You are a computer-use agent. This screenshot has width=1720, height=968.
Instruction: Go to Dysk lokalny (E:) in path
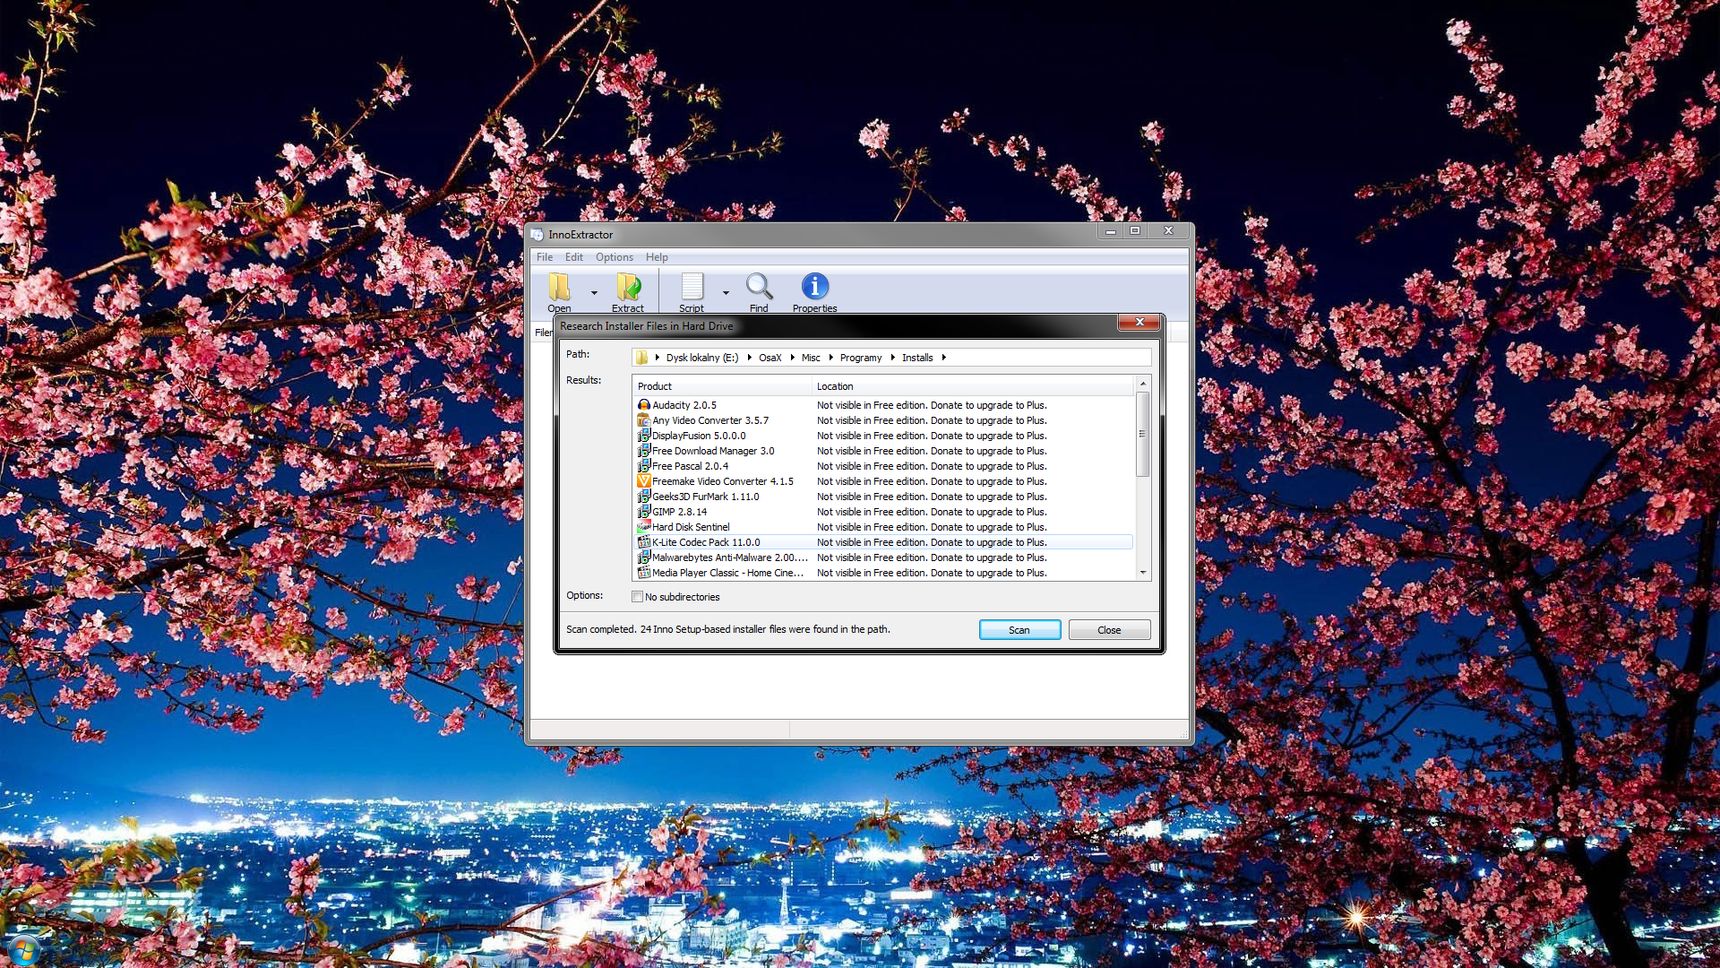click(702, 357)
